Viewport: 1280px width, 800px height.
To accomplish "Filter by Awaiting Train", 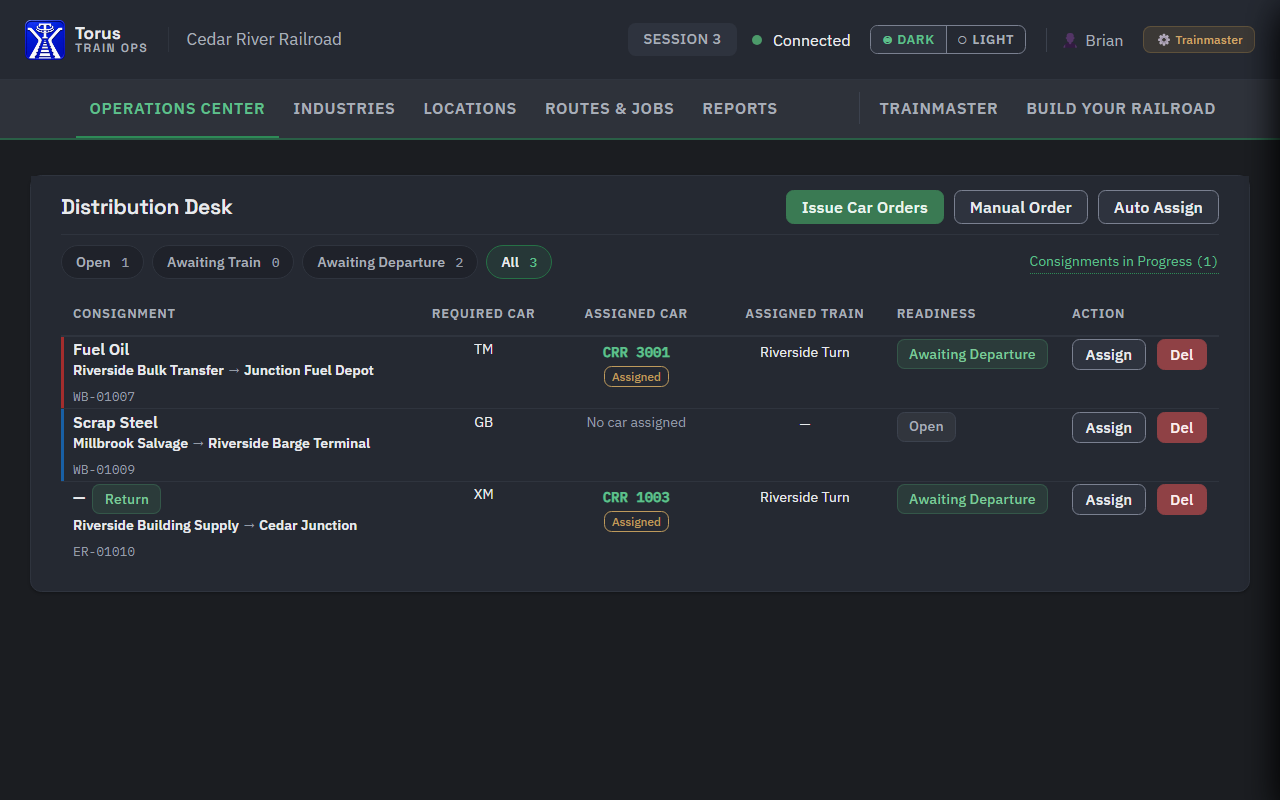I will (x=223, y=262).
